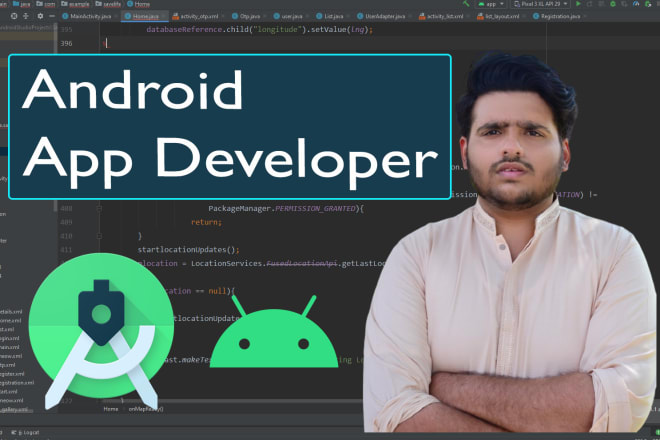This screenshot has width=660, height=440.
Task: Open the profiler gauge icon in toolbar
Action: [x=636, y=4]
